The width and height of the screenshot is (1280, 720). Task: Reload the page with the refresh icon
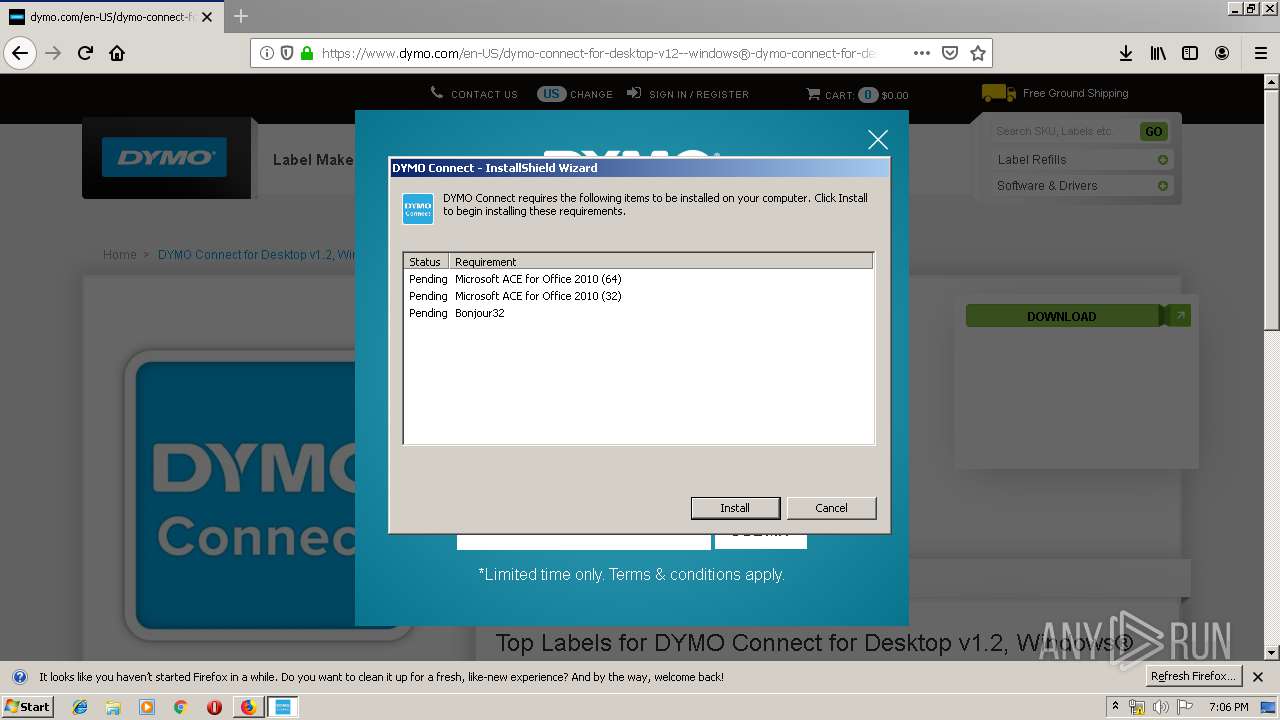(x=85, y=53)
